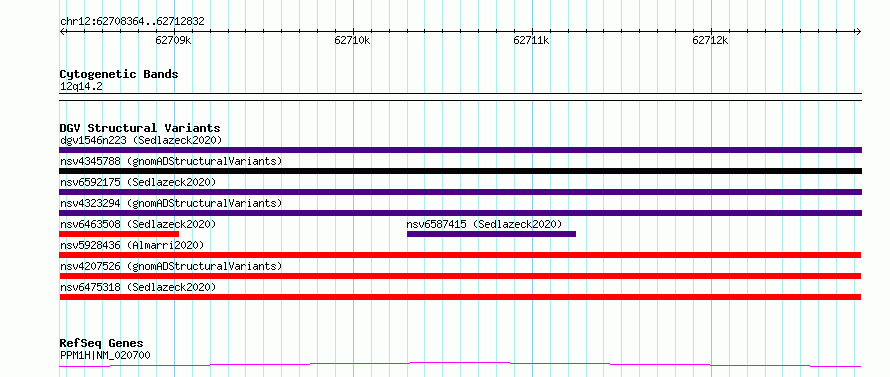
Task: Click the nsv6463508 (Sedlazeck2020) label
Action: tap(138, 224)
